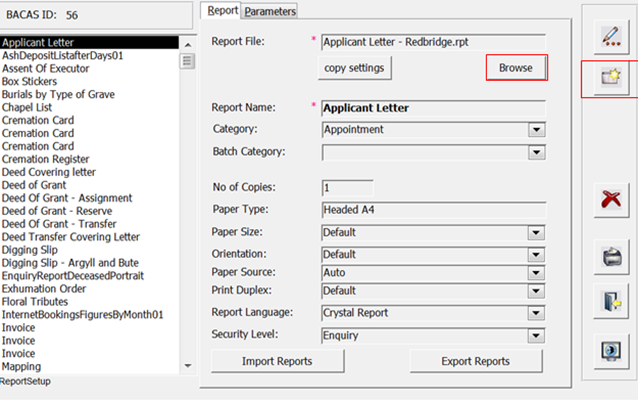Click the No of Copies field

[347, 188]
